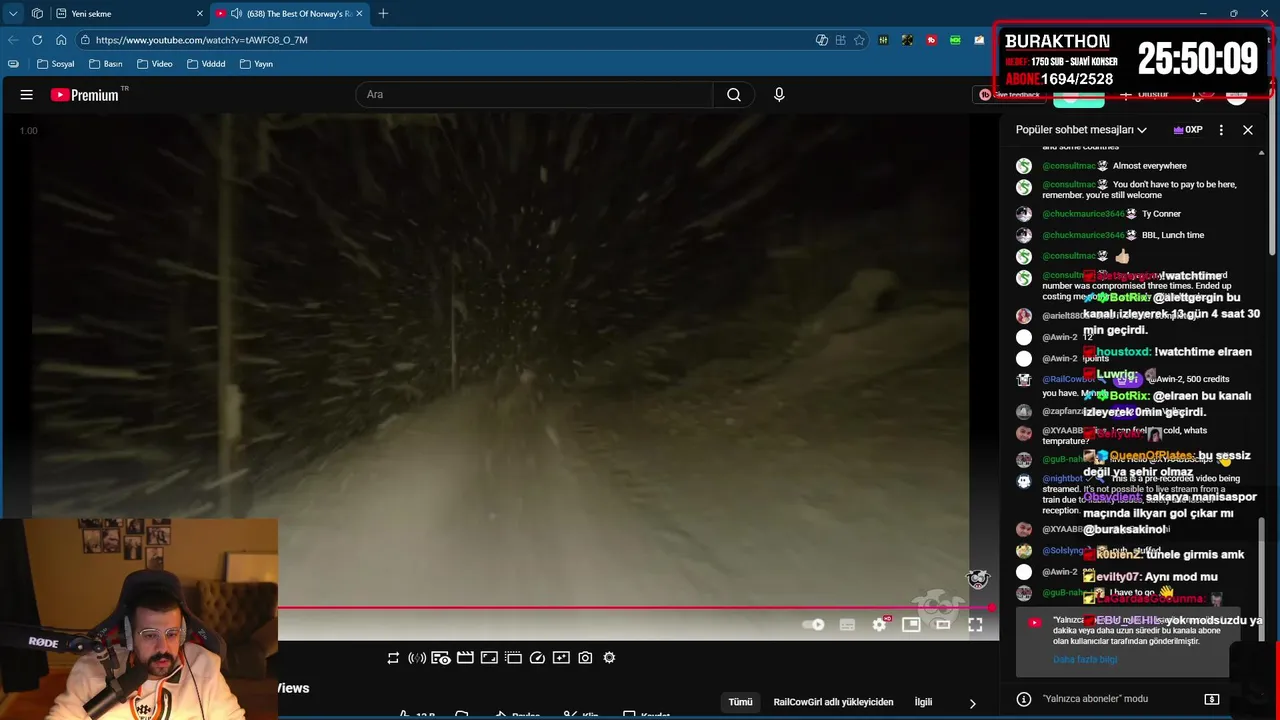Open the tab search dropdown arrow
Screen dimensions: 1280x720
pyautogui.click(x=13, y=14)
